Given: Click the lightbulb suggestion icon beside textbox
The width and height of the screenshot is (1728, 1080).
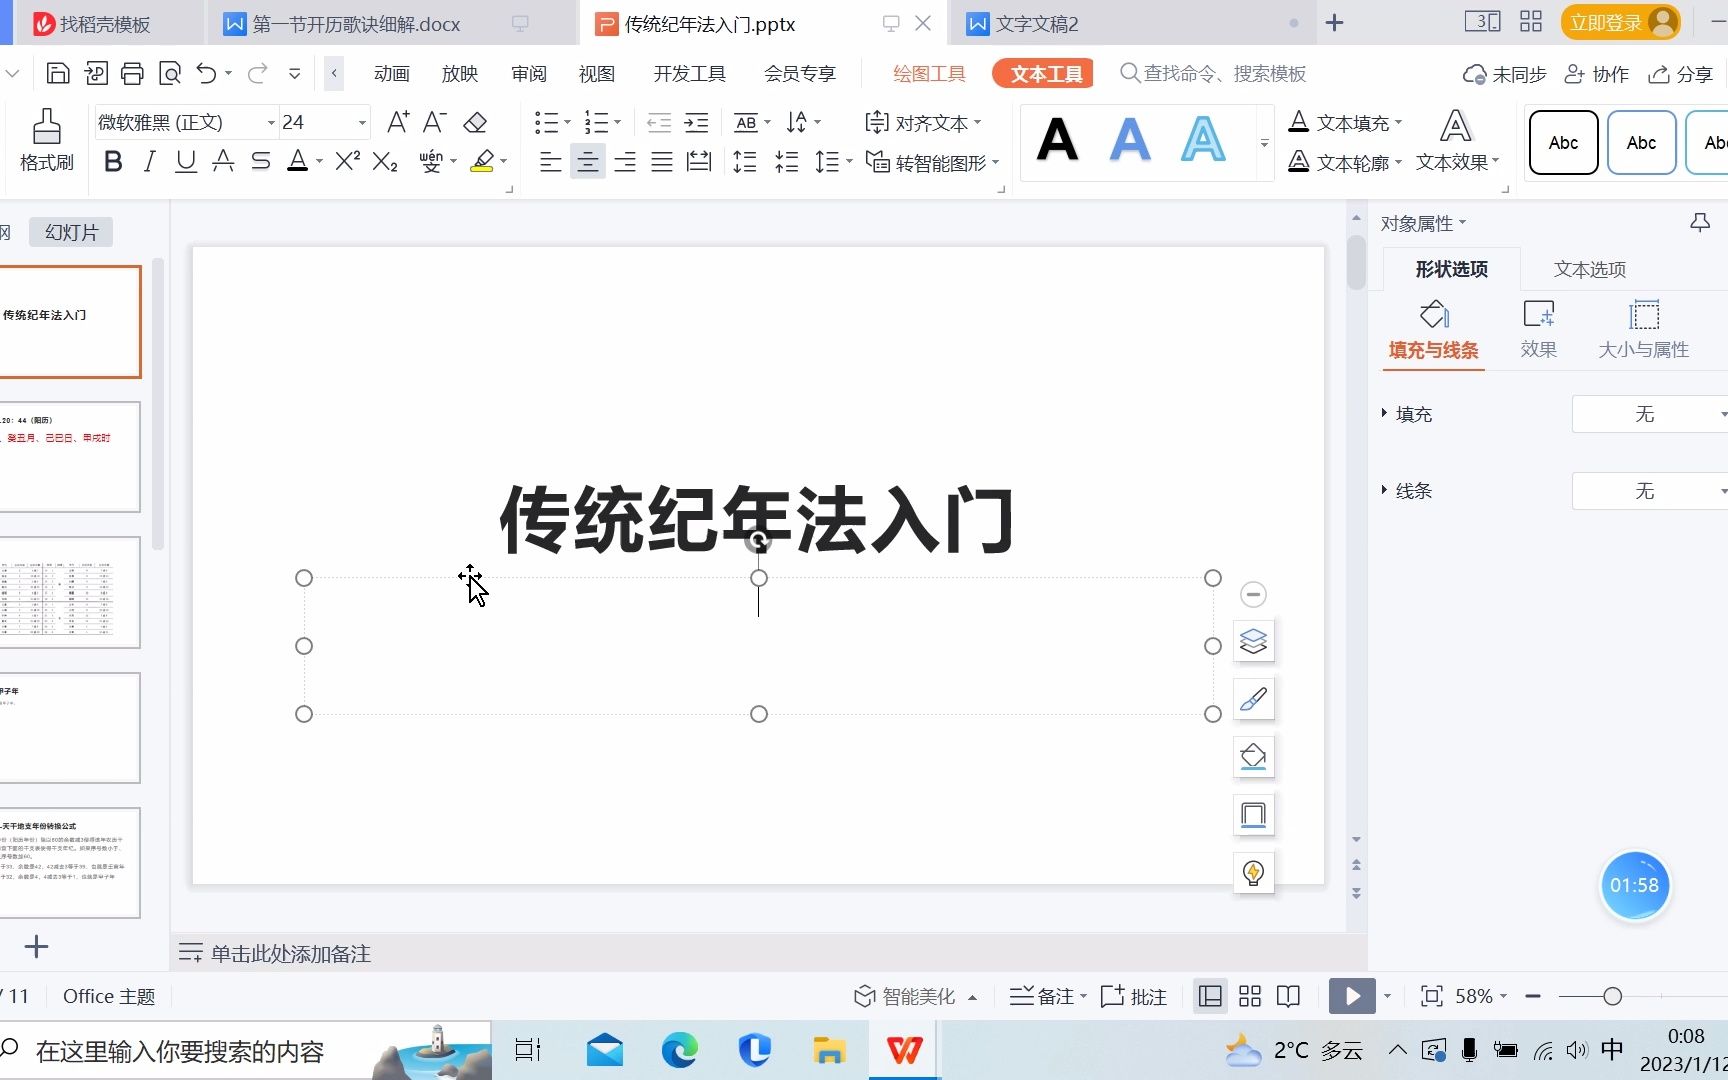Looking at the screenshot, I should tap(1253, 873).
